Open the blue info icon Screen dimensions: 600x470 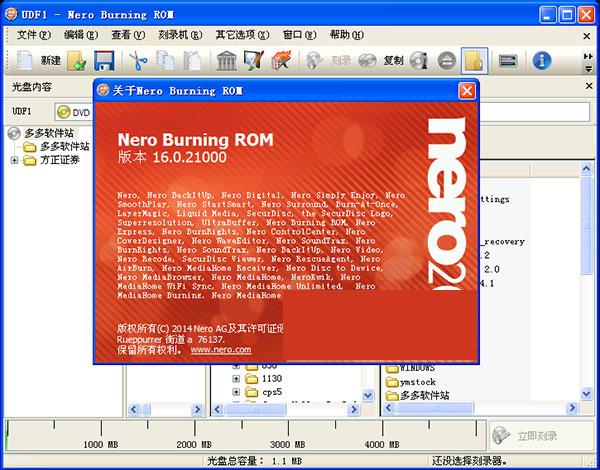pos(542,60)
